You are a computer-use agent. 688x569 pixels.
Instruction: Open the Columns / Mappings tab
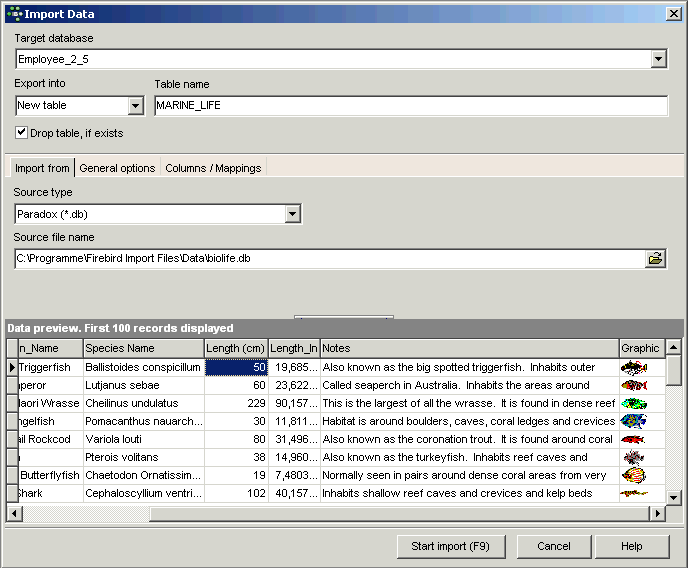[x=213, y=168]
